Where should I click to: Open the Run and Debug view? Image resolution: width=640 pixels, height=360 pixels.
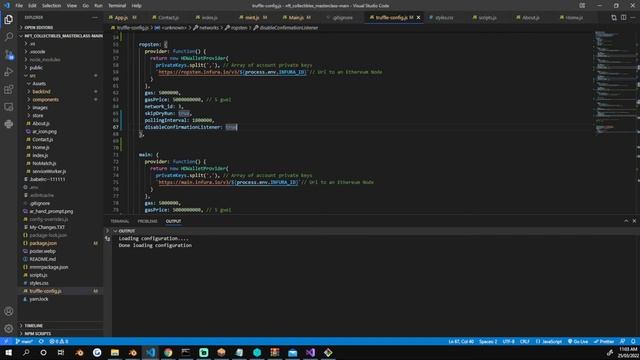[x=9, y=72]
